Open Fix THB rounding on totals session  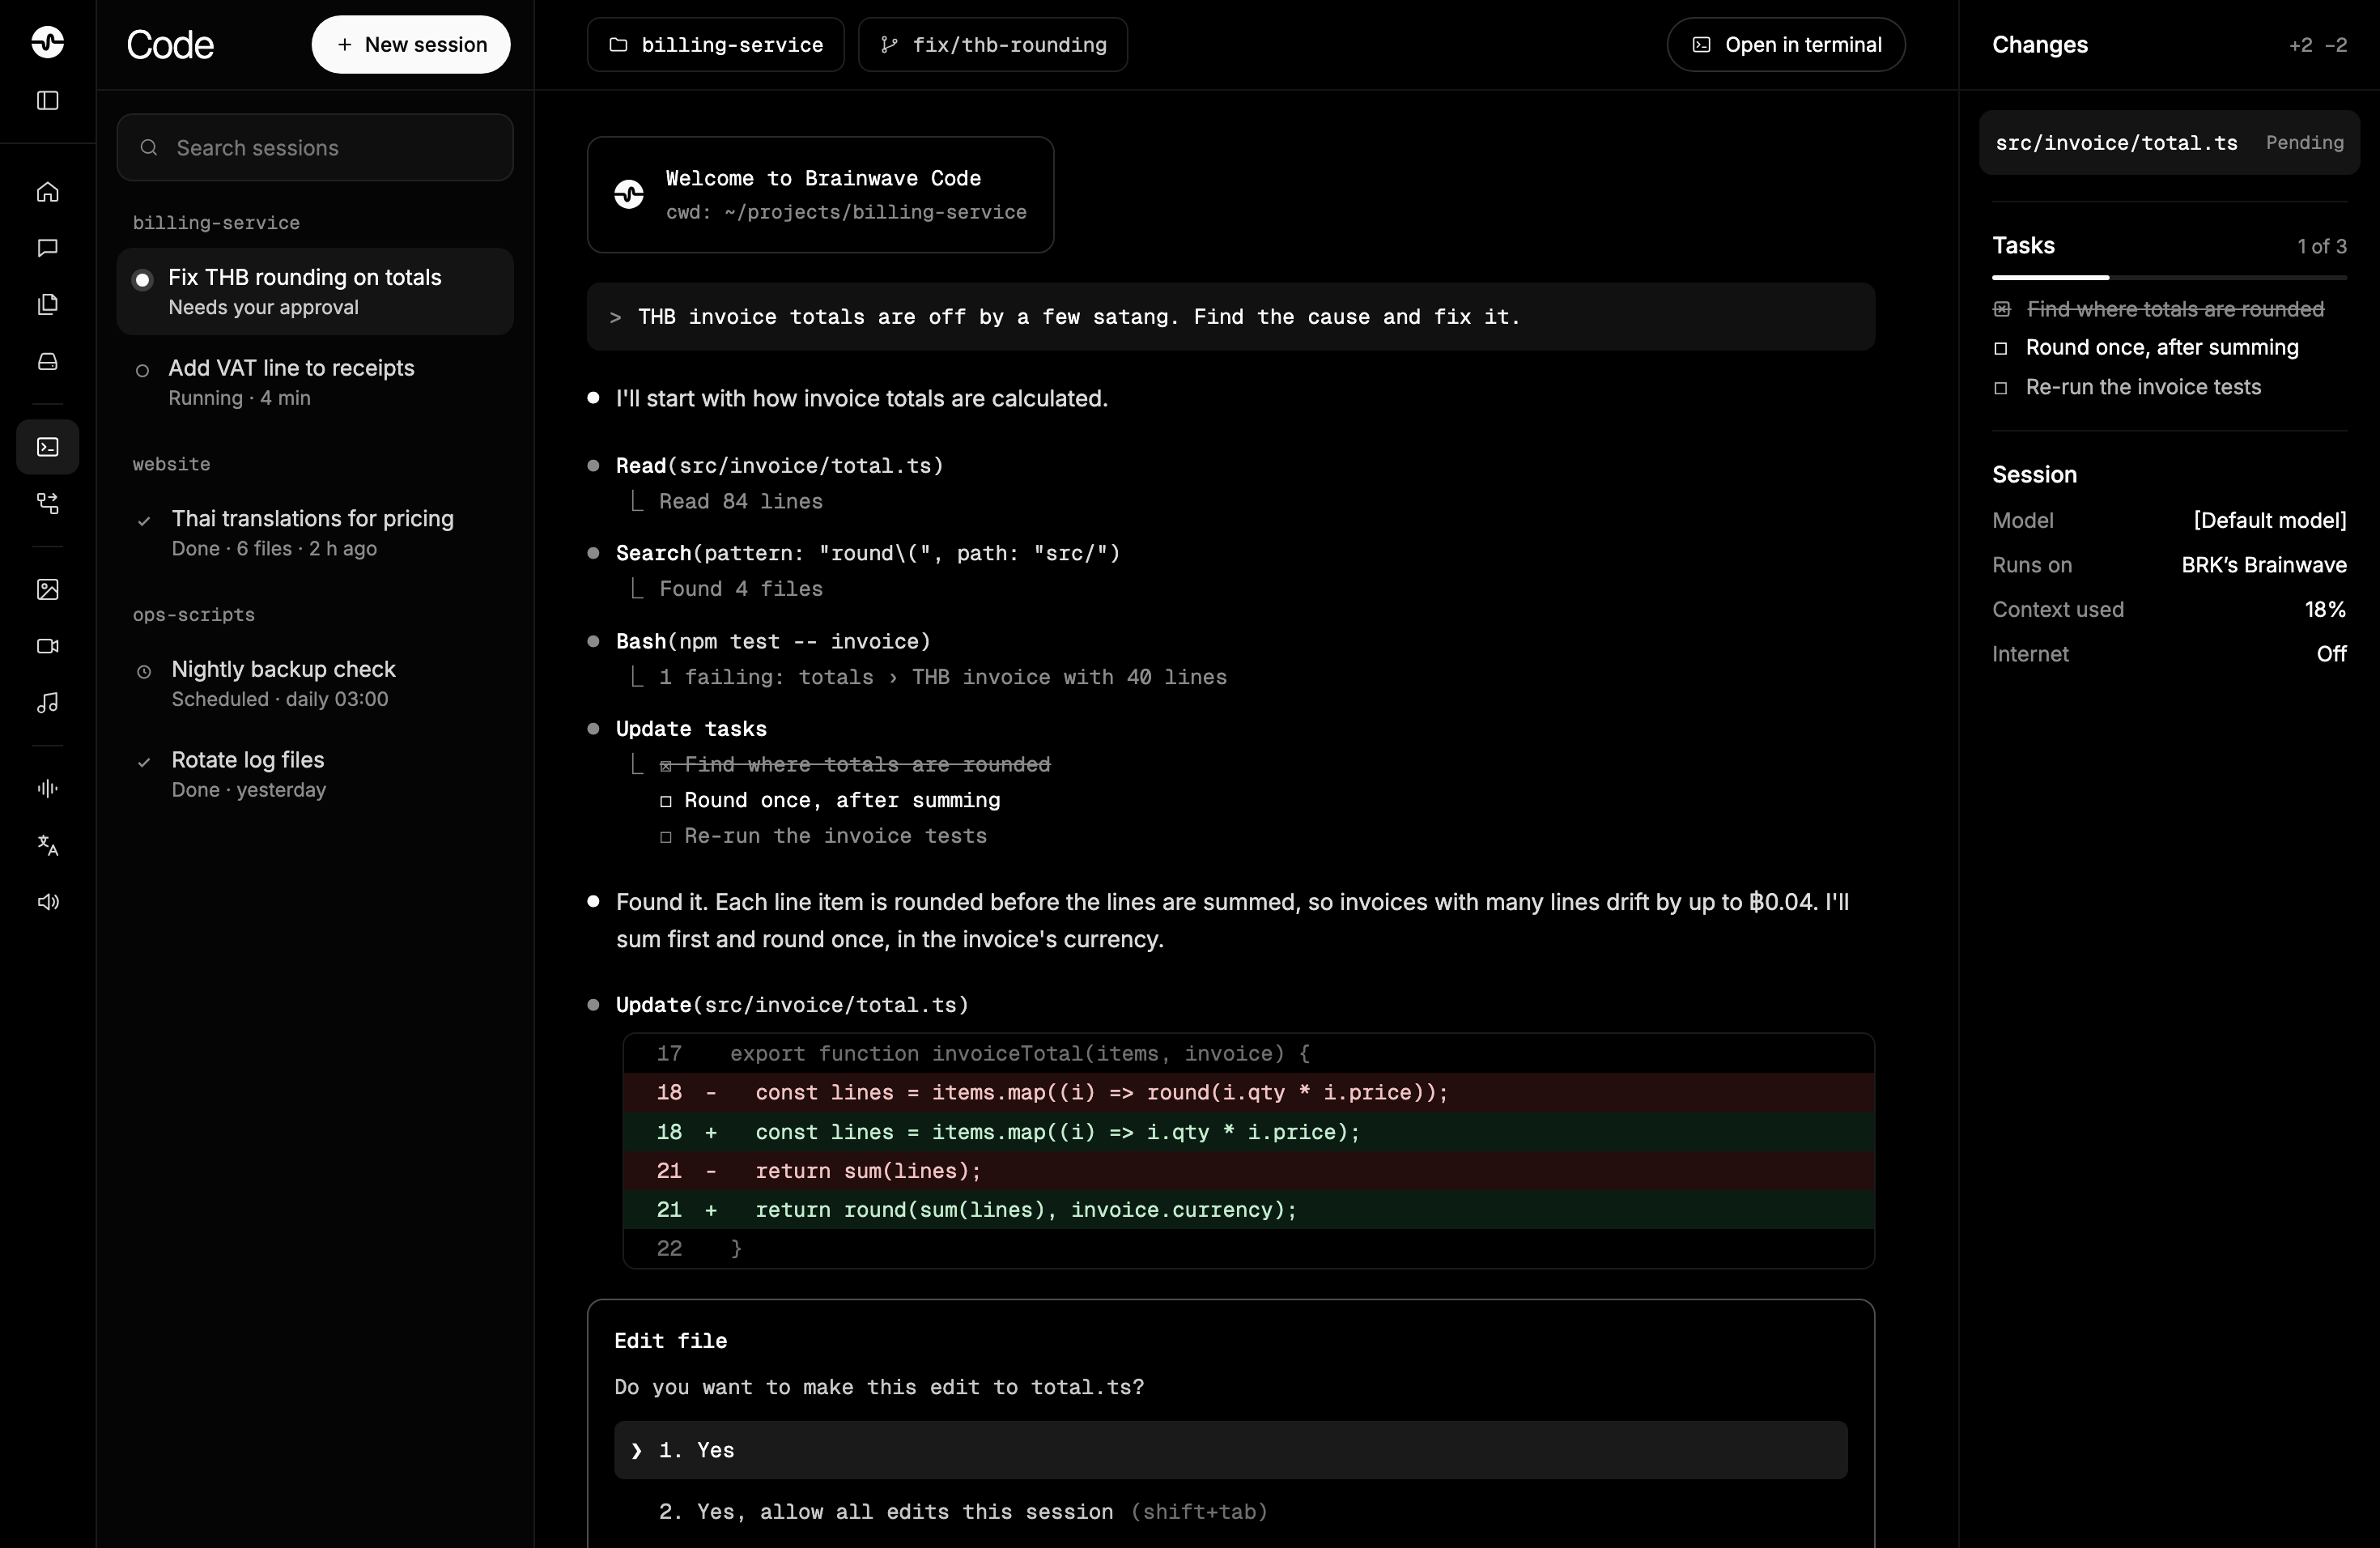315,291
